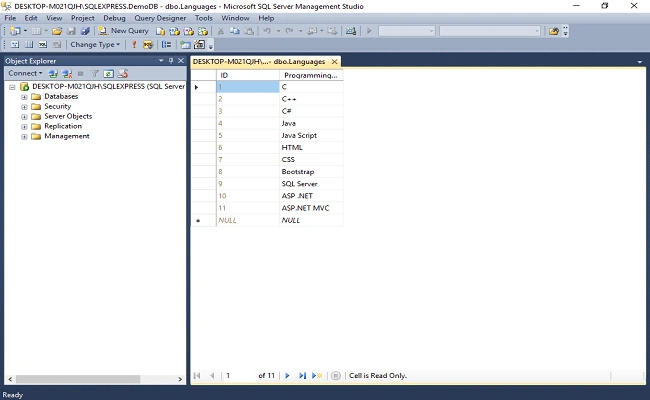Click the Connect Object Explorer icon

[53, 73]
